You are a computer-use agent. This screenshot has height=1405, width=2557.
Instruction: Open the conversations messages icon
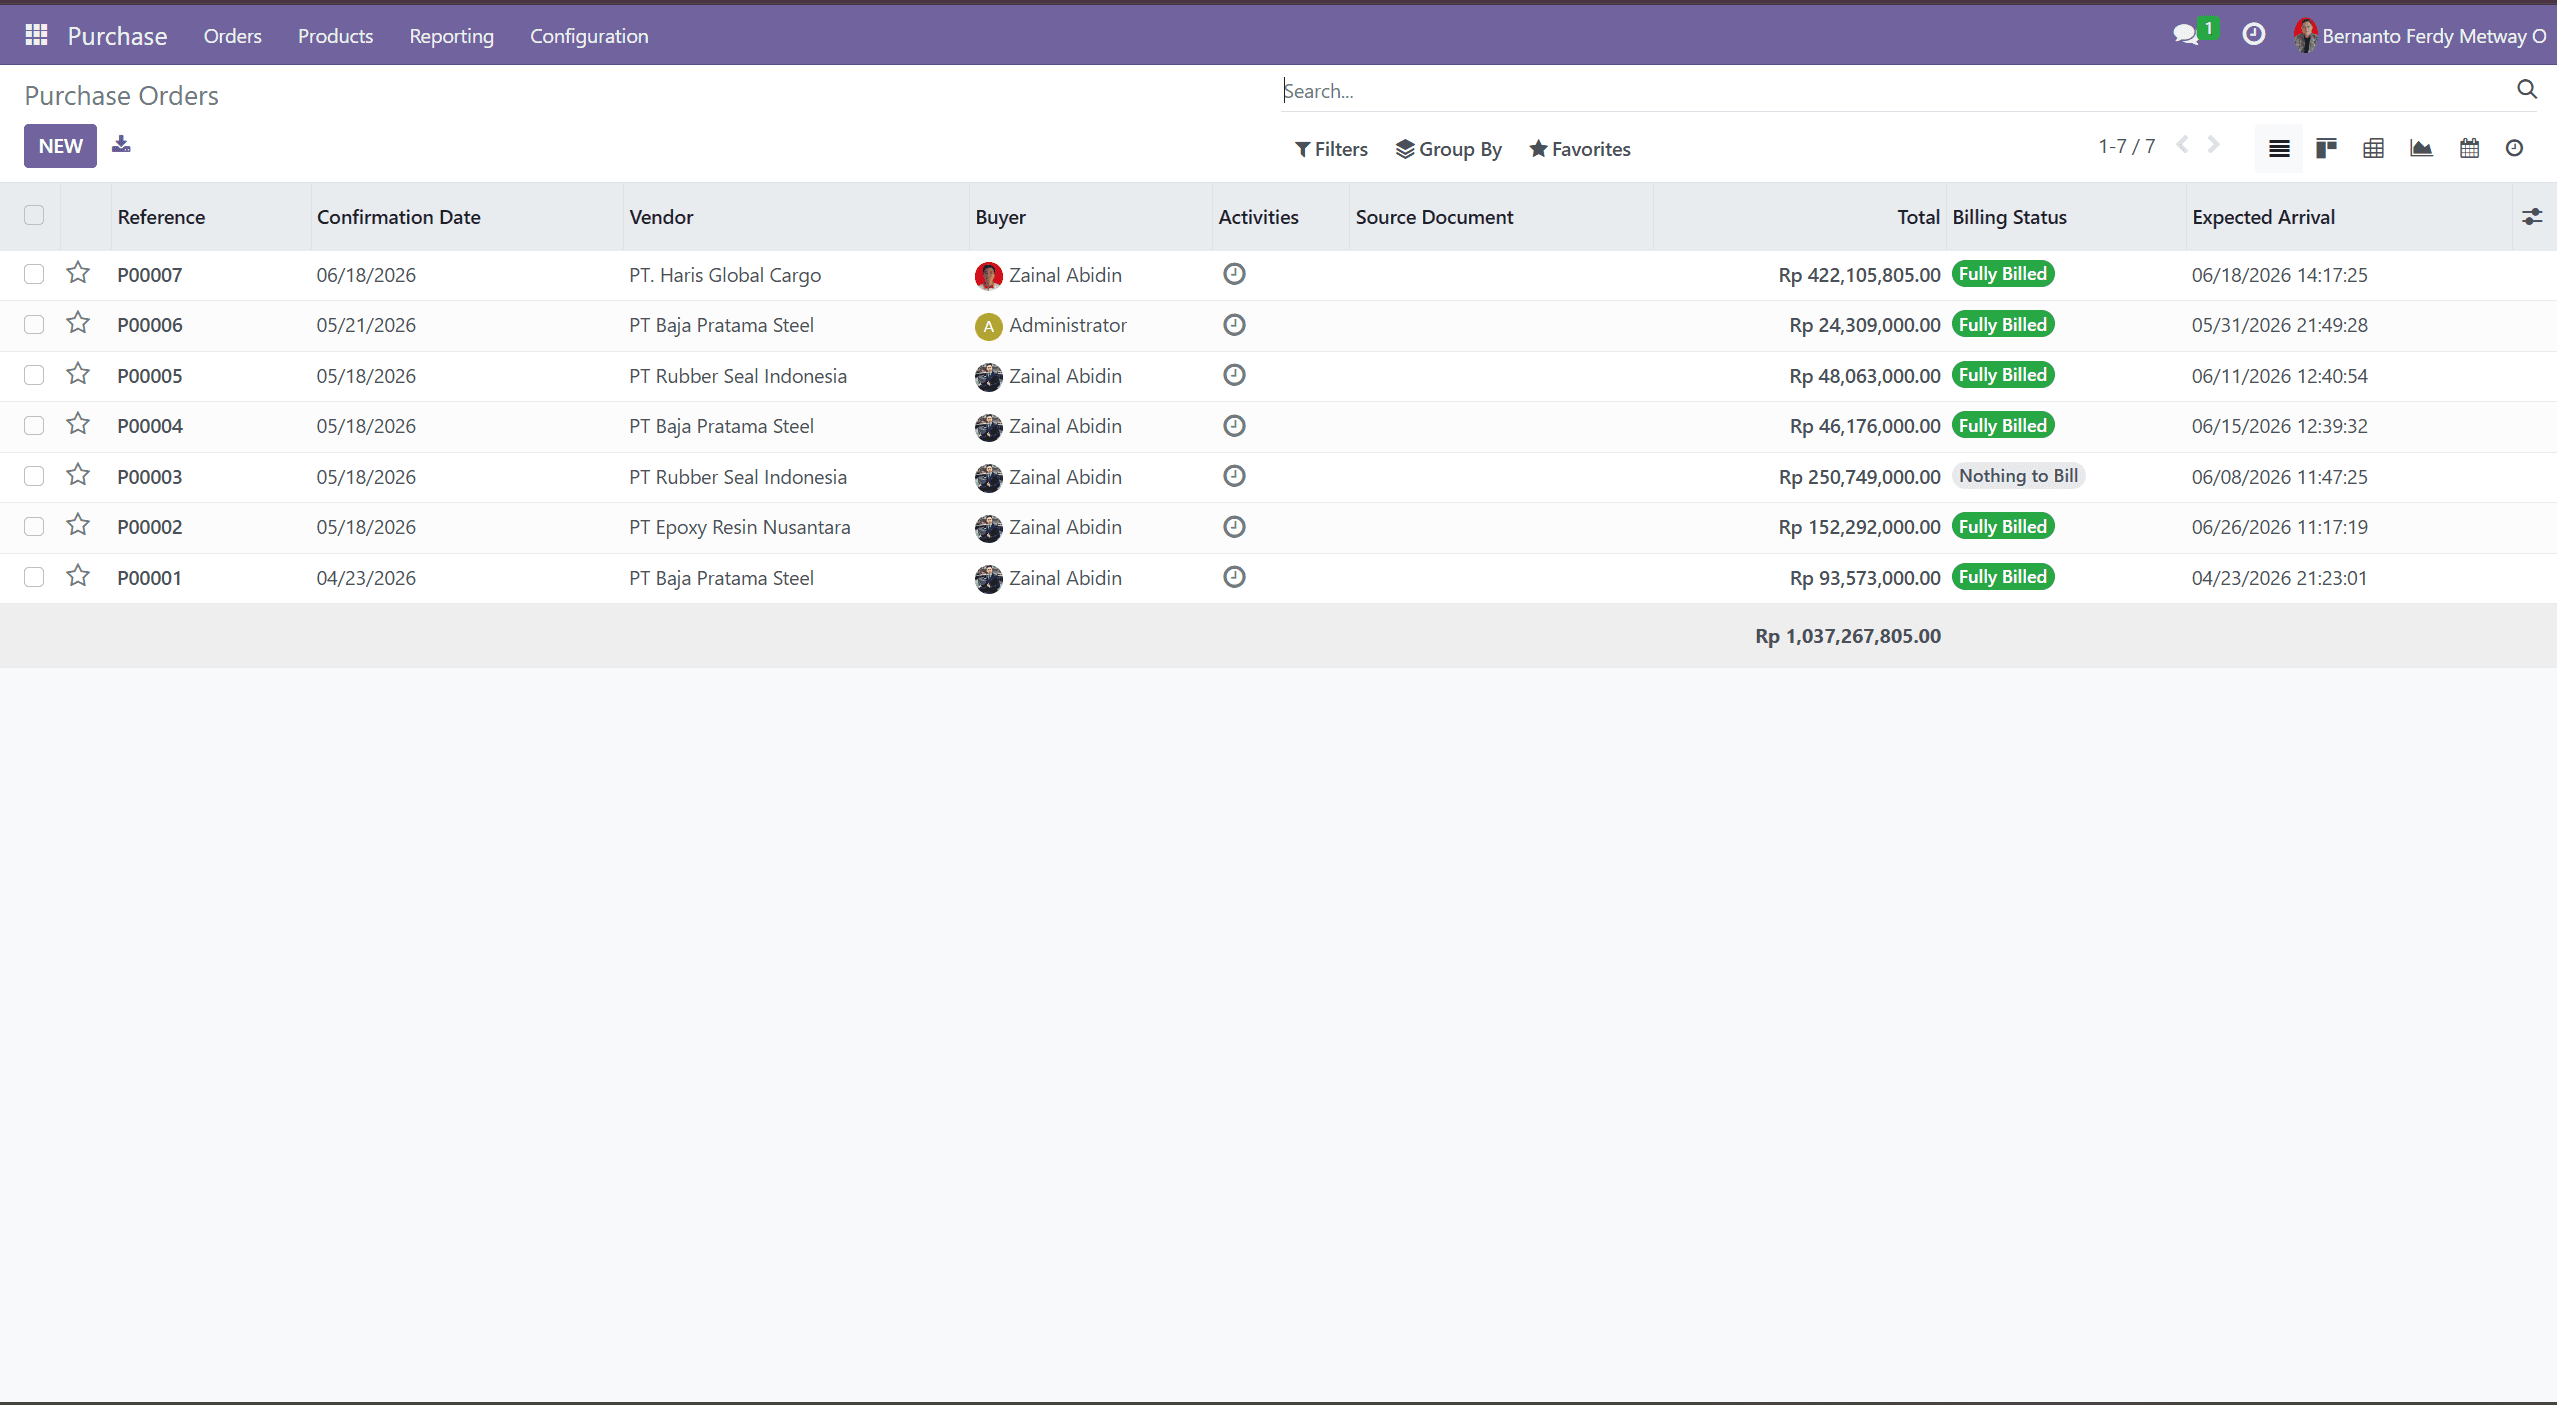coord(2186,35)
